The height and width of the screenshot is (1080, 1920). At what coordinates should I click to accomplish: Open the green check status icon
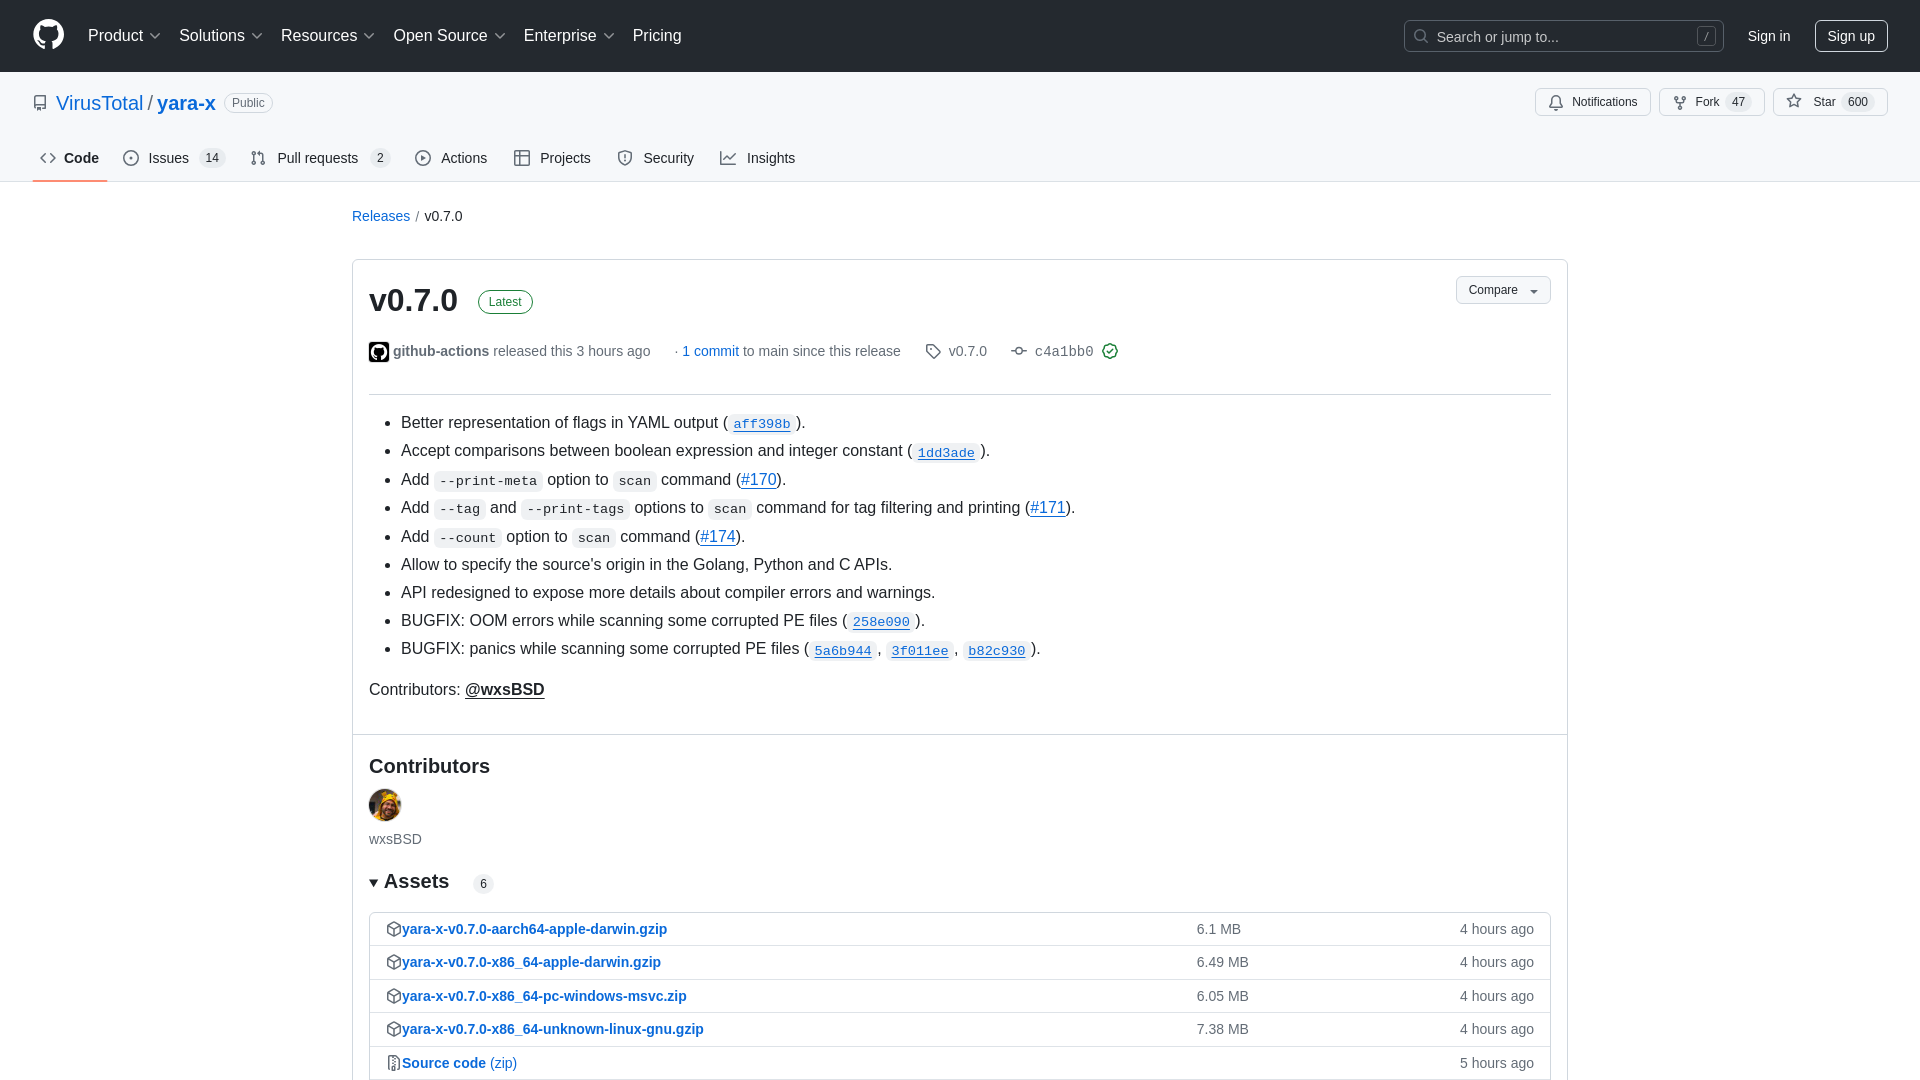pyautogui.click(x=1110, y=351)
